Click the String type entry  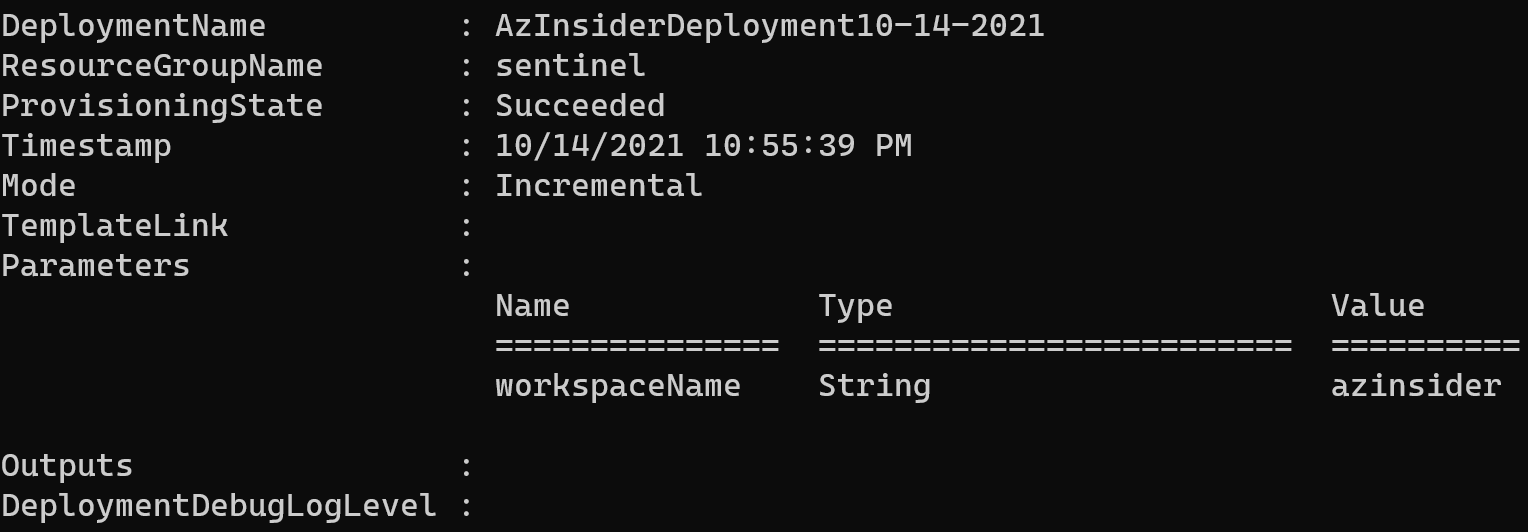(875, 386)
